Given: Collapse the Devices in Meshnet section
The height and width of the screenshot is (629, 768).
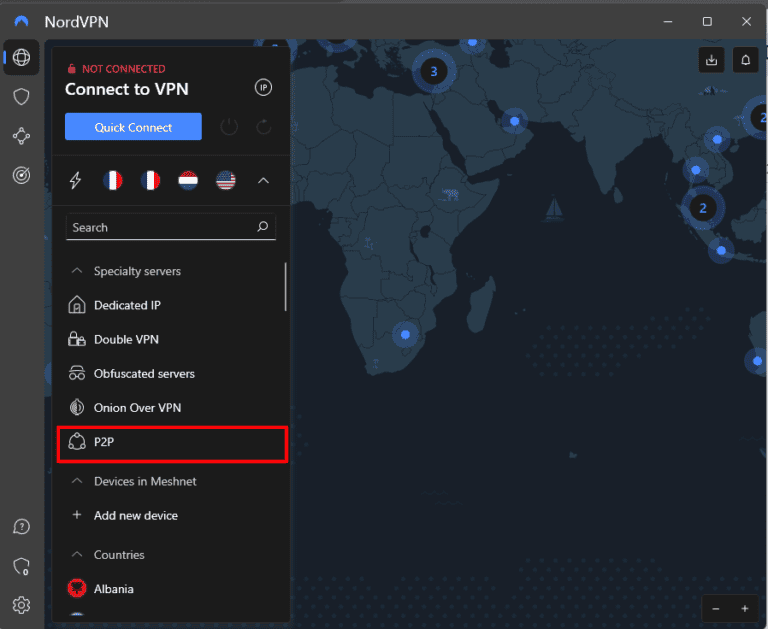Looking at the screenshot, I should [76, 481].
